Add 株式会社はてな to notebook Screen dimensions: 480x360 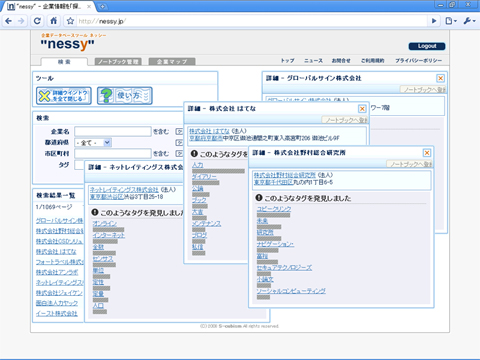(x=345, y=120)
